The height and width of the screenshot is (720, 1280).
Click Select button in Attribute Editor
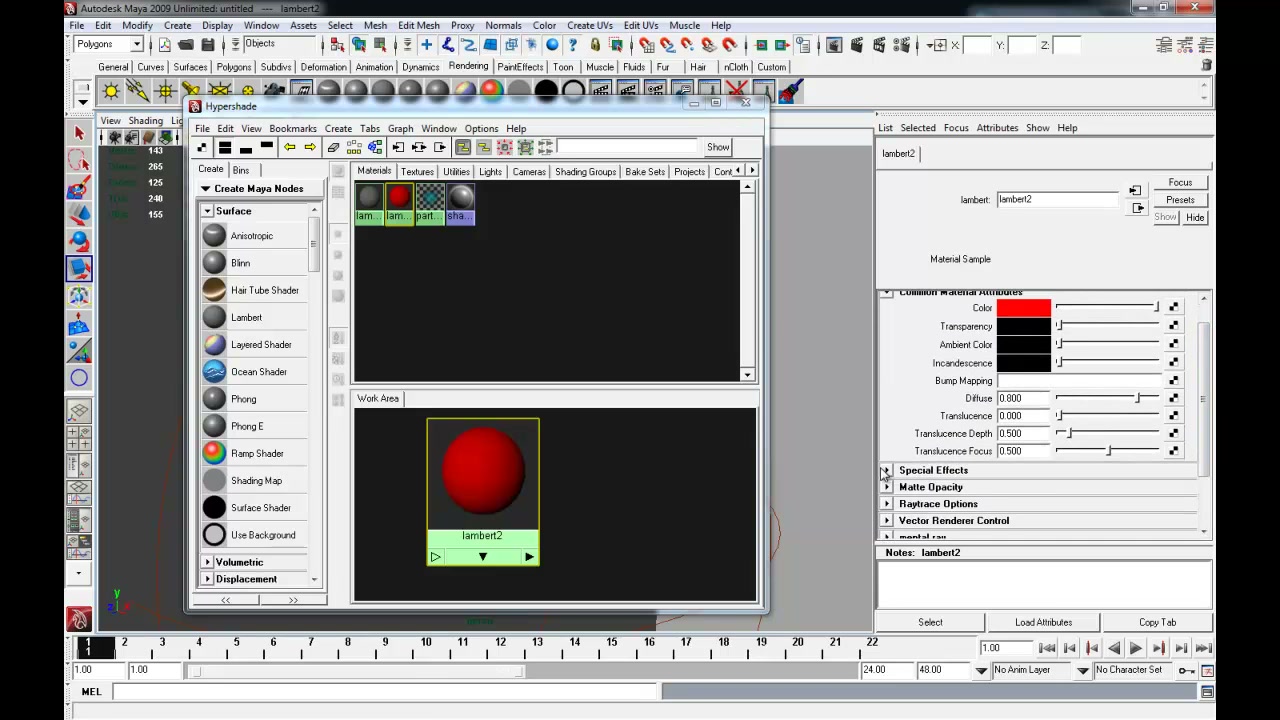(930, 622)
